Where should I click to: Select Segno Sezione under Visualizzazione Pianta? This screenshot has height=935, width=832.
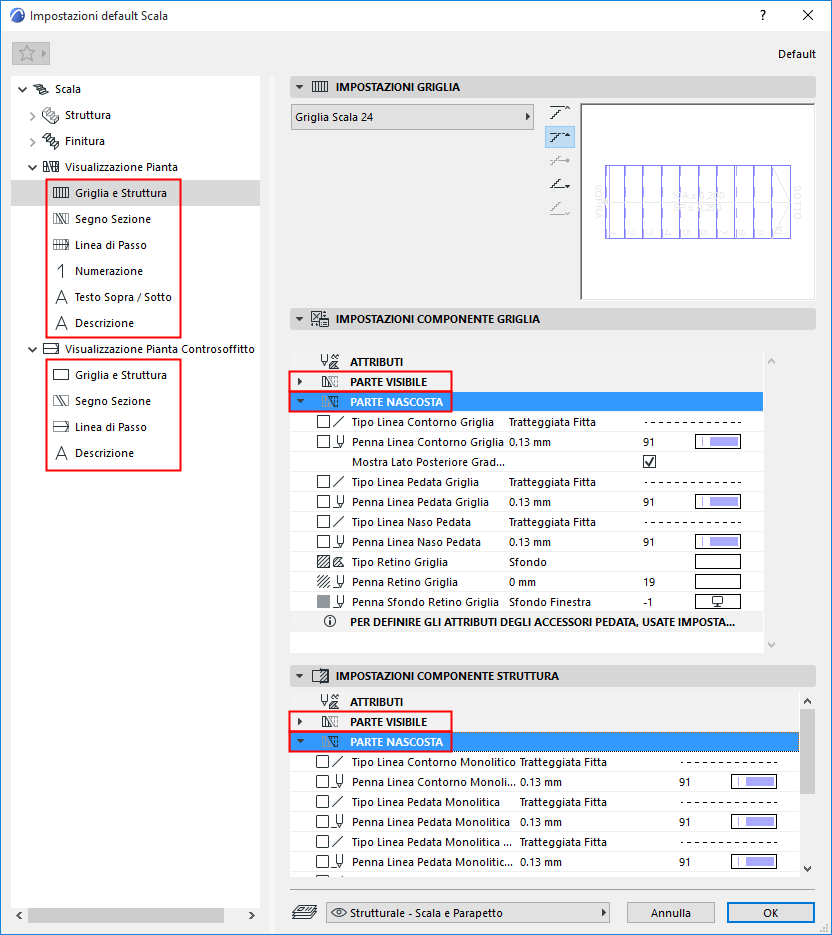(113, 219)
